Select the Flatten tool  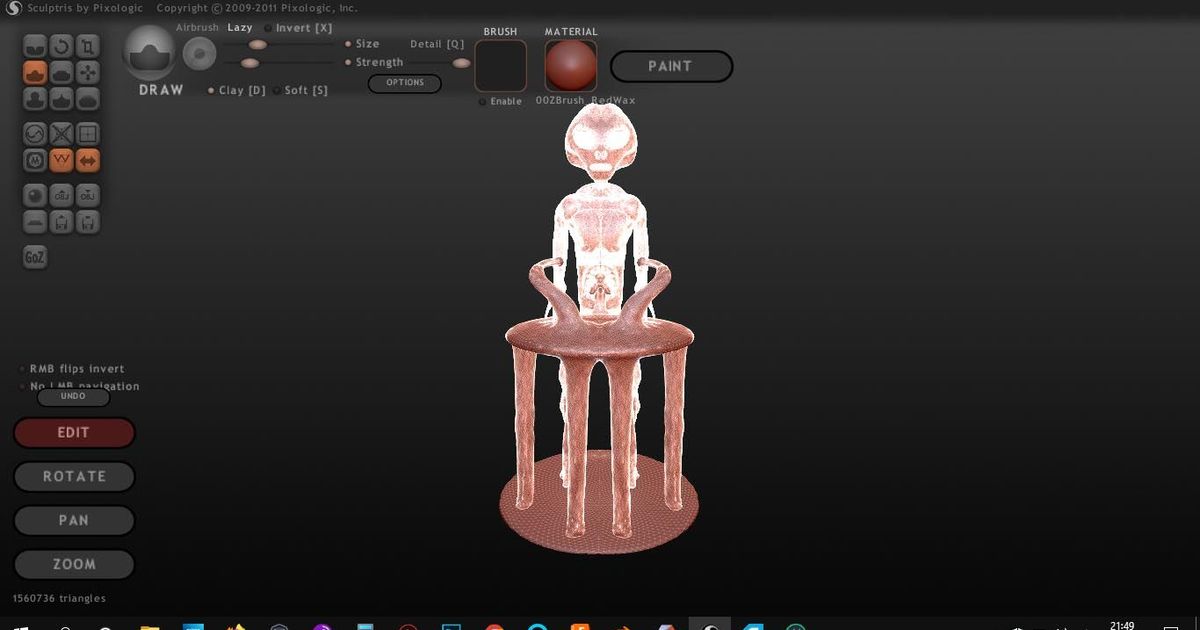coord(60,72)
